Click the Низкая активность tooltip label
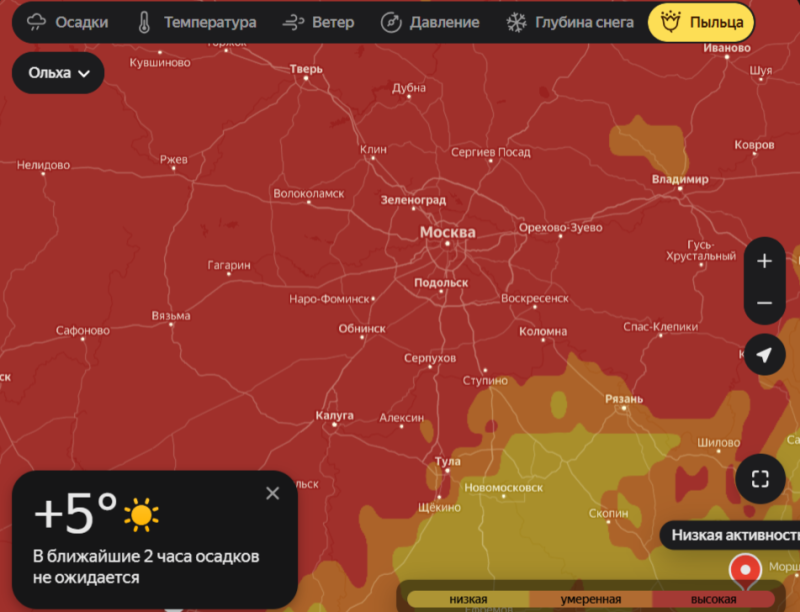This screenshot has height=612, width=800. coord(733,535)
